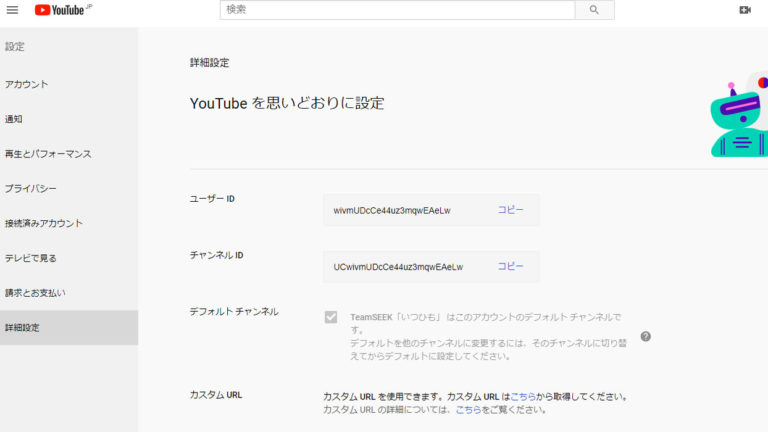Click the 検索 search input field
Image resolution: width=768 pixels, height=432 pixels.
point(397,10)
